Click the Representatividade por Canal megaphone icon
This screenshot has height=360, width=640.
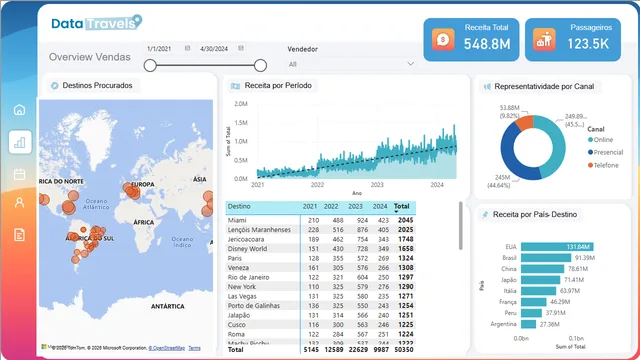point(487,87)
